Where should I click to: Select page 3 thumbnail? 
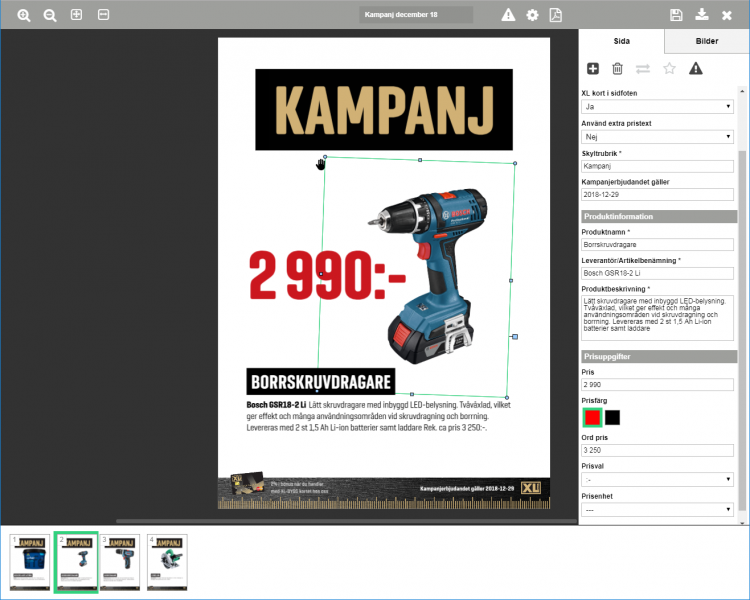[x=120, y=562]
